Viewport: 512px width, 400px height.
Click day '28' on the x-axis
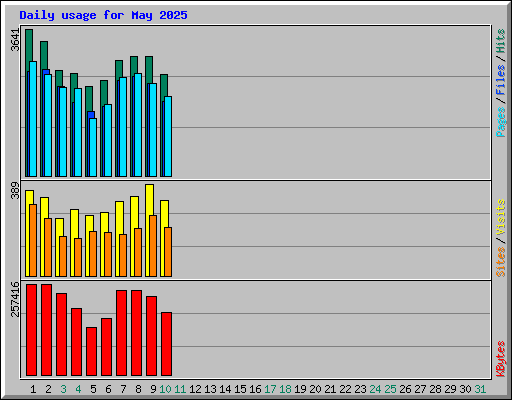pos(435,389)
